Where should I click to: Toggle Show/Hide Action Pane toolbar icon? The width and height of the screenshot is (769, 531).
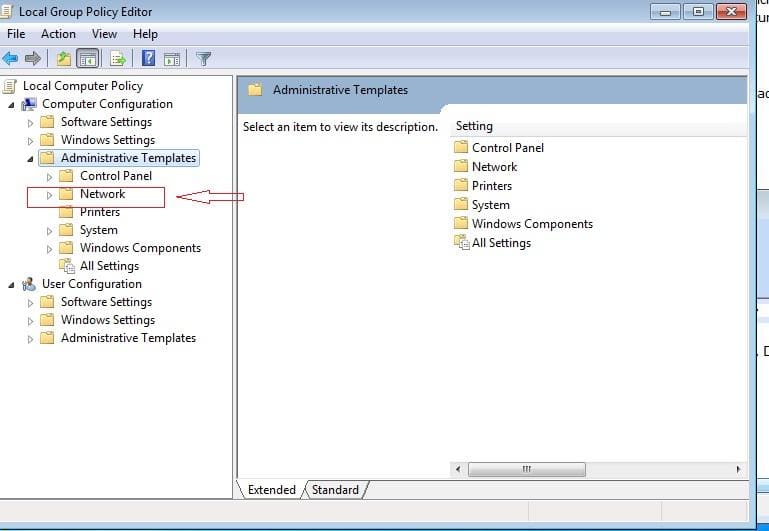pyautogui.click(x=172, y=59)
